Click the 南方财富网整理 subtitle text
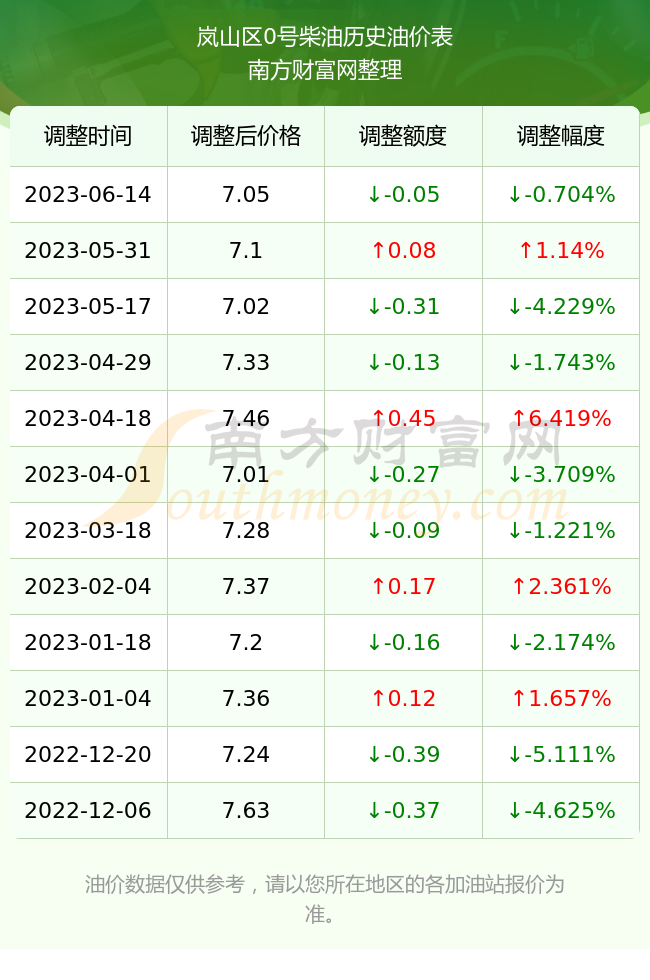The height and width of the screenshot is (980, 650). [x=324, y=70]
